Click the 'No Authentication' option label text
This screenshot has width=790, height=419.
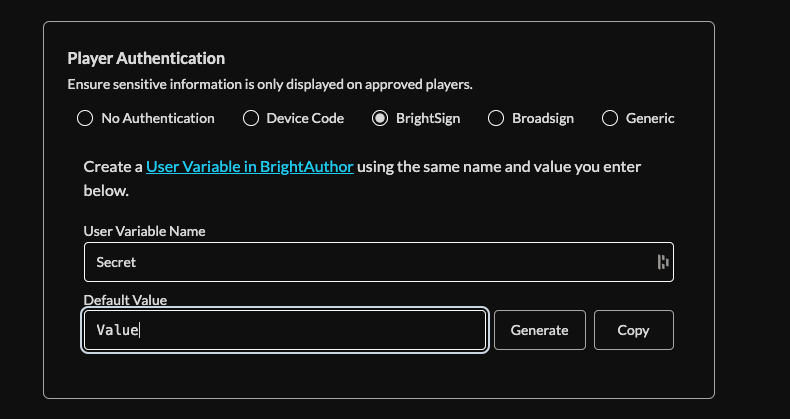click(x=158, y=118)
